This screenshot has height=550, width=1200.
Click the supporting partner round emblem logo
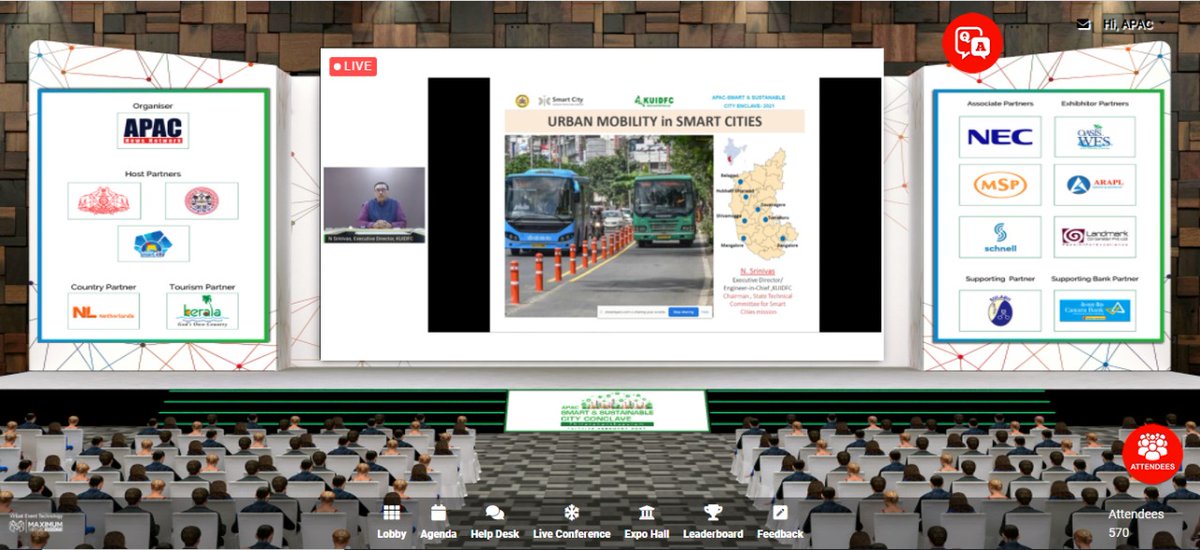click(x=1000, y=311)
